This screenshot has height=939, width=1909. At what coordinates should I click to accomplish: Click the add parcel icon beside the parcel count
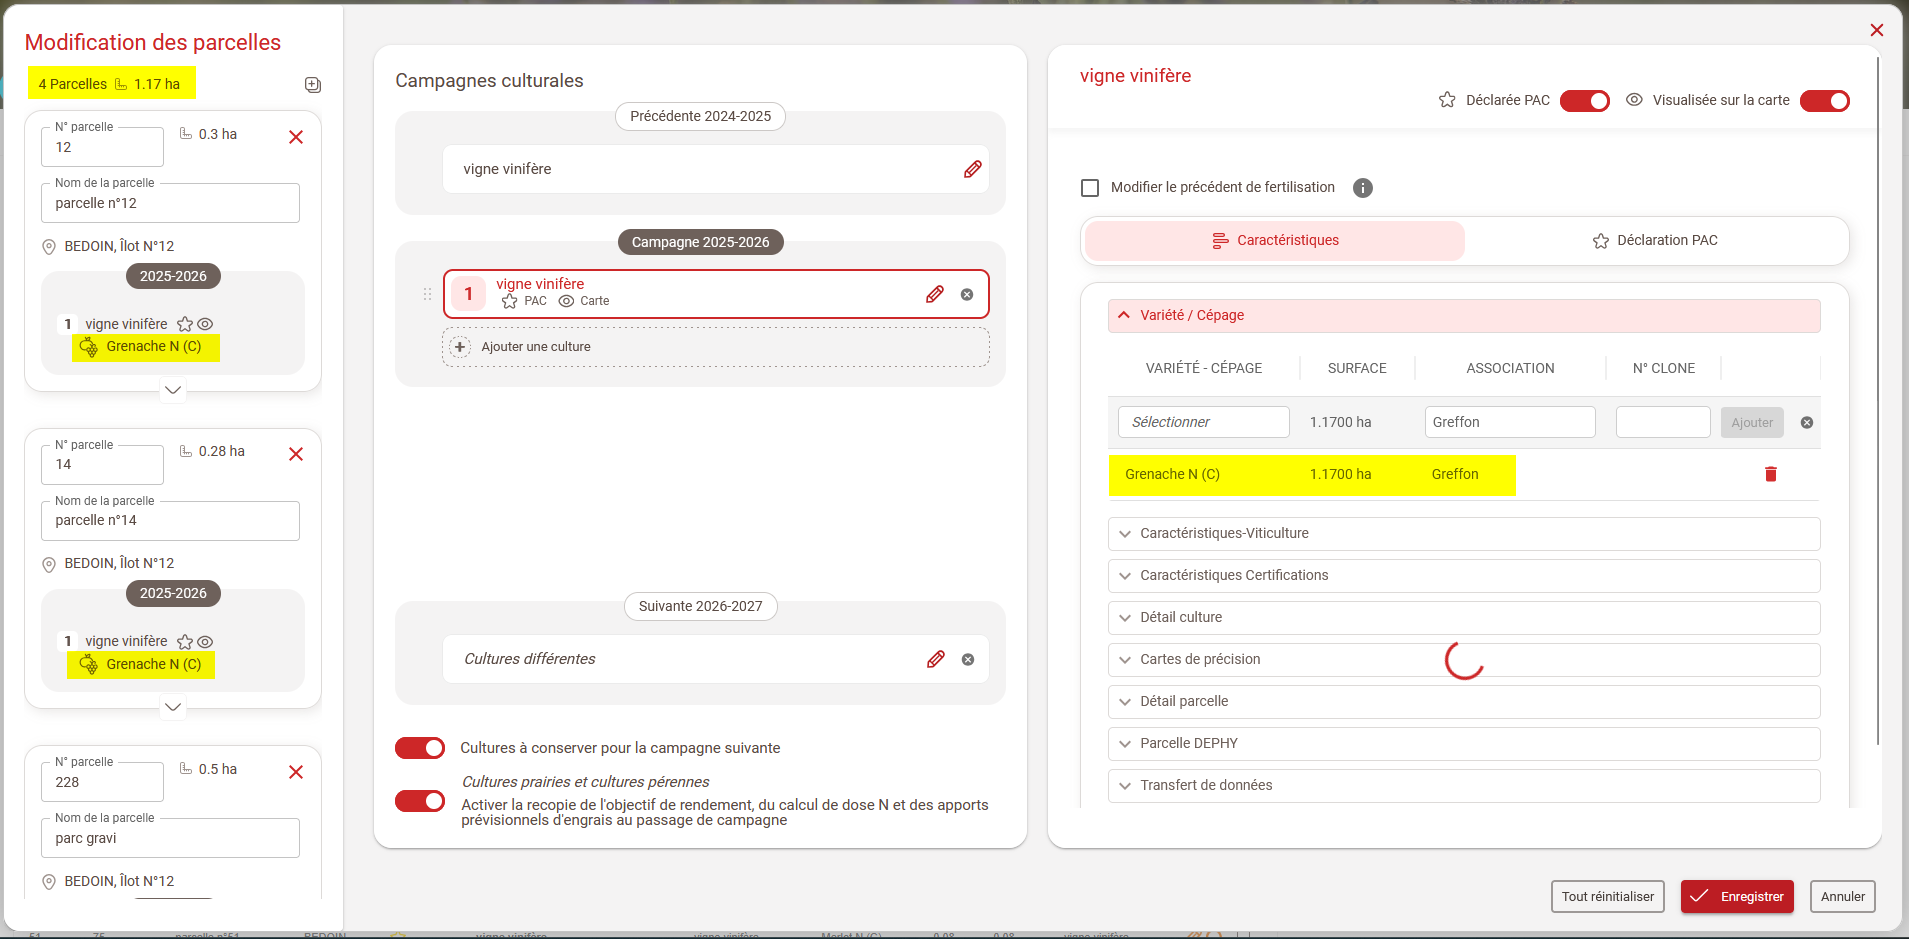pyautogui.click(x=312, y=85)
